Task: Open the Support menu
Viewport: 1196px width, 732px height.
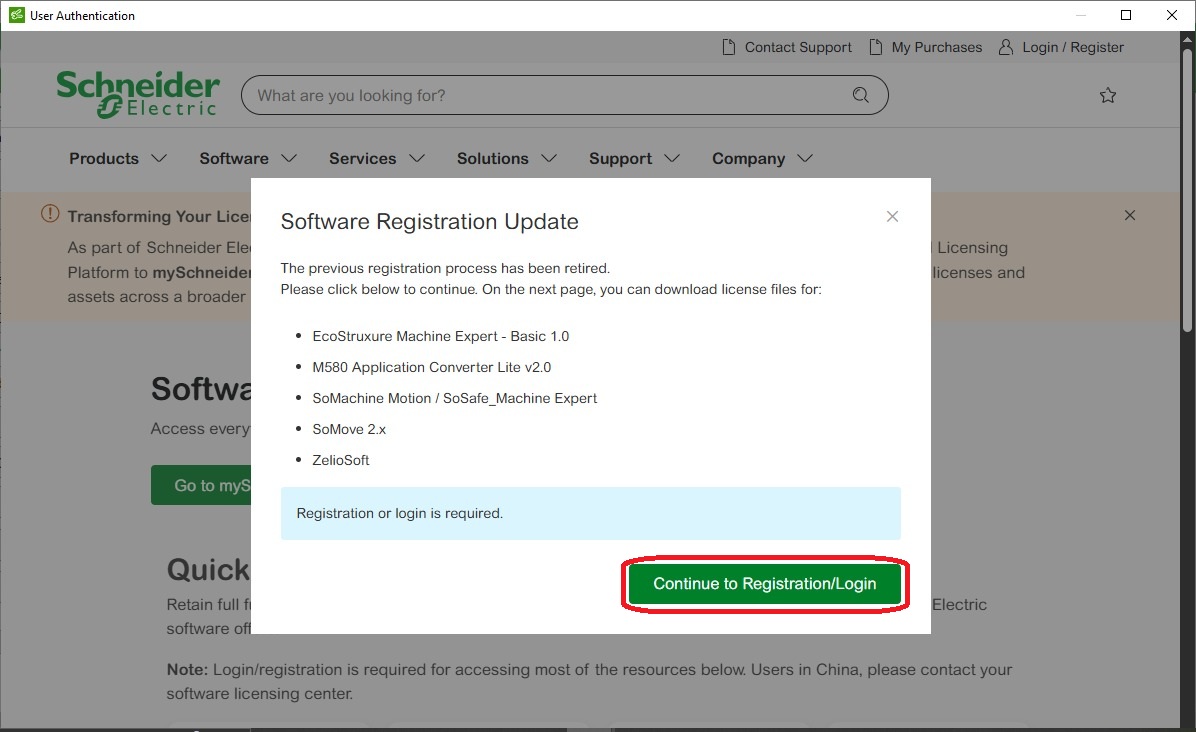Action: click(620, 159)
